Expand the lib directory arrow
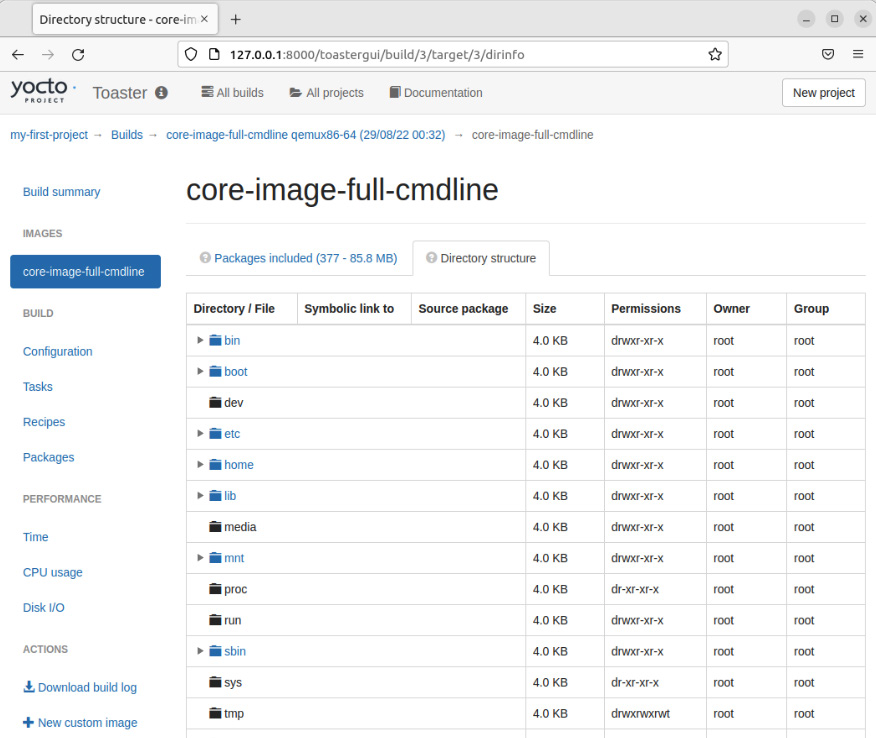 coord(200,496)
